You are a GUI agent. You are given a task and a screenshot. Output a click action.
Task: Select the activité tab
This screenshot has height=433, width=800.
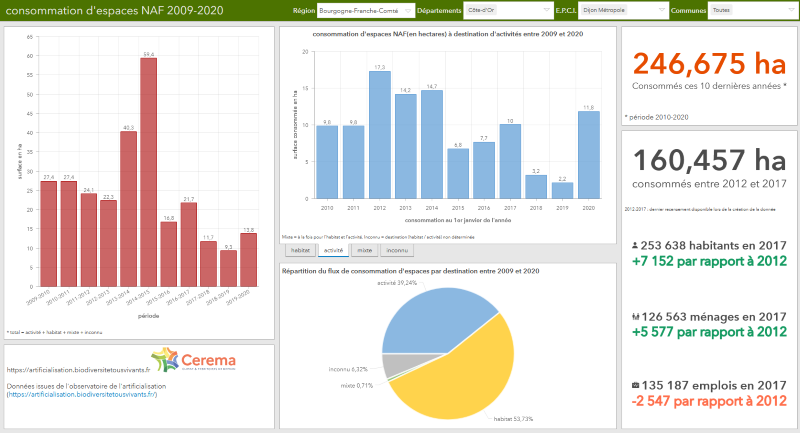[x=332, y=250]
